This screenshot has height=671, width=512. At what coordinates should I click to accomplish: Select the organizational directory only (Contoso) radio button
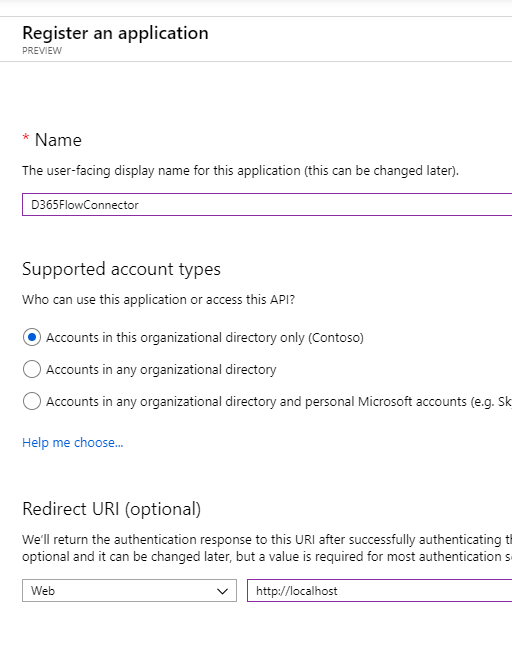click(x=32, y=337)
